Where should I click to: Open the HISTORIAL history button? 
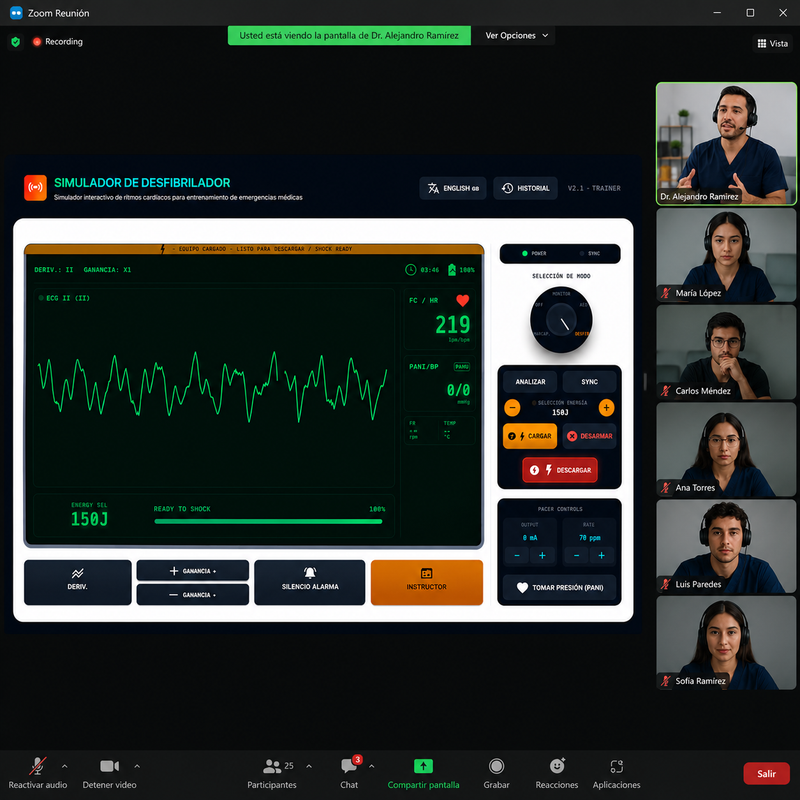(x=525, y=188)
